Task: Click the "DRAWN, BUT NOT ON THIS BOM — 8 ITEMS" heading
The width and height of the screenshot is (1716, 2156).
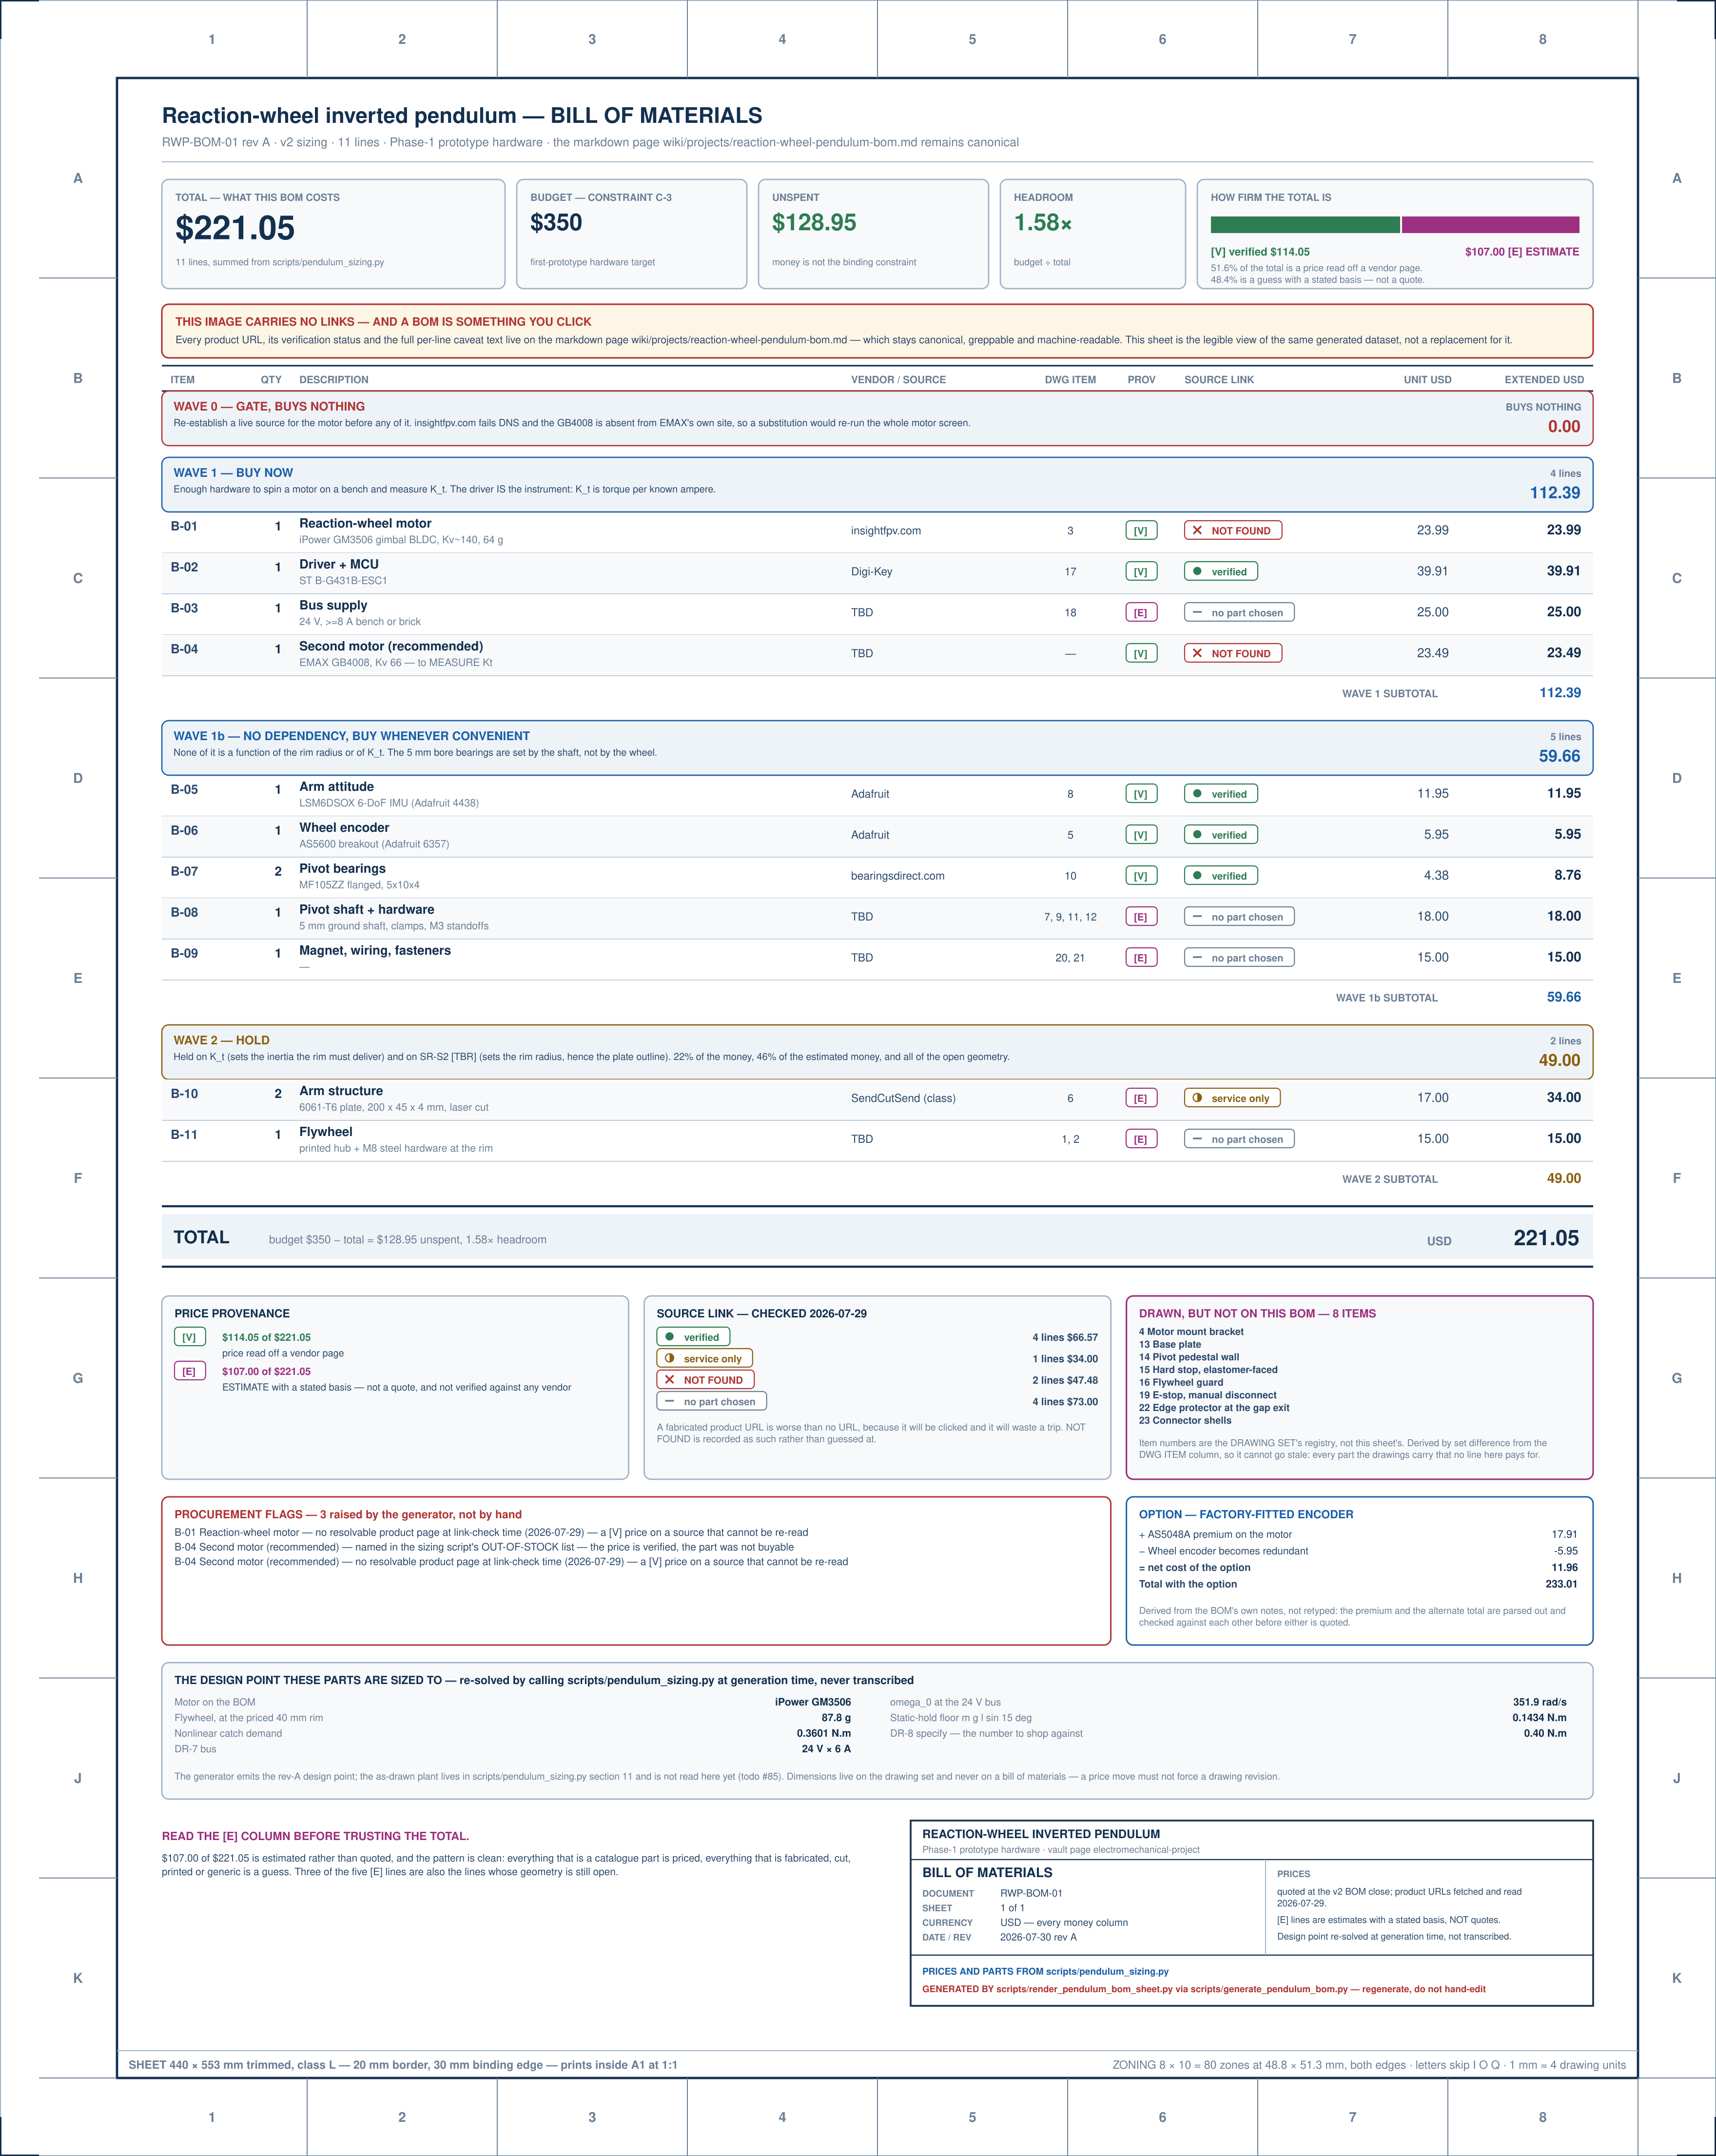Action: 1257,1314
